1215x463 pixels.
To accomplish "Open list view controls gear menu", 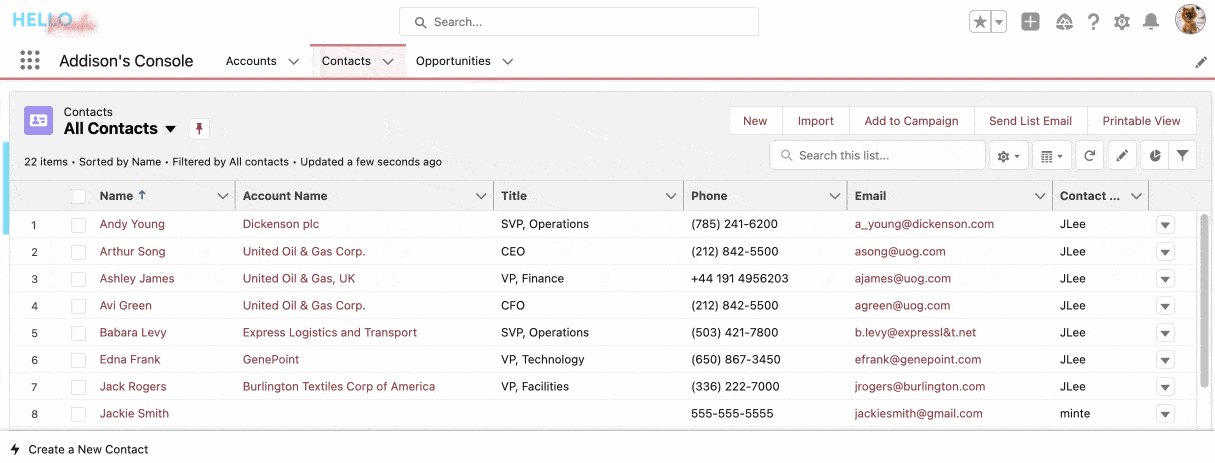I will 1008,156.
